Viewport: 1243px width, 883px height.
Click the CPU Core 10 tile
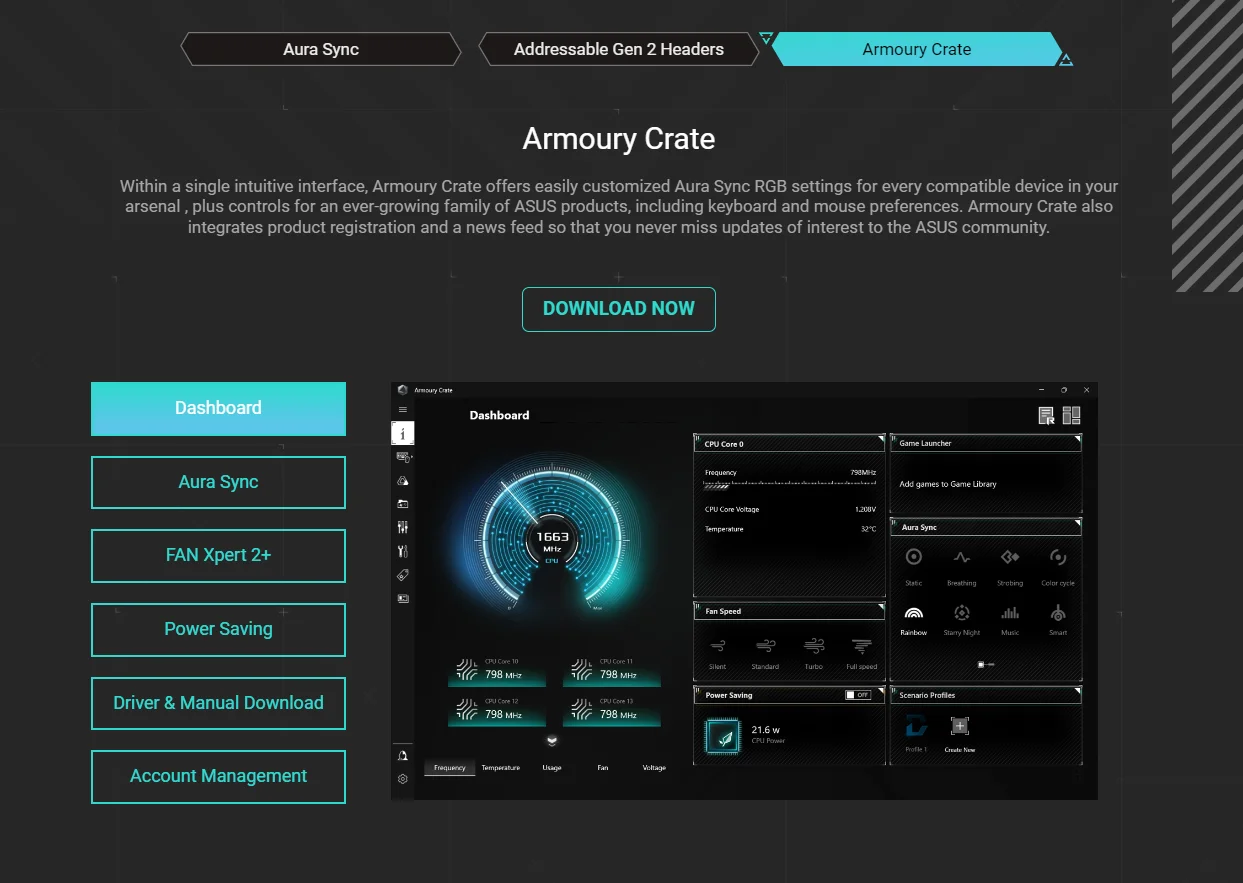pyautogui.click(x=497, y=670)
